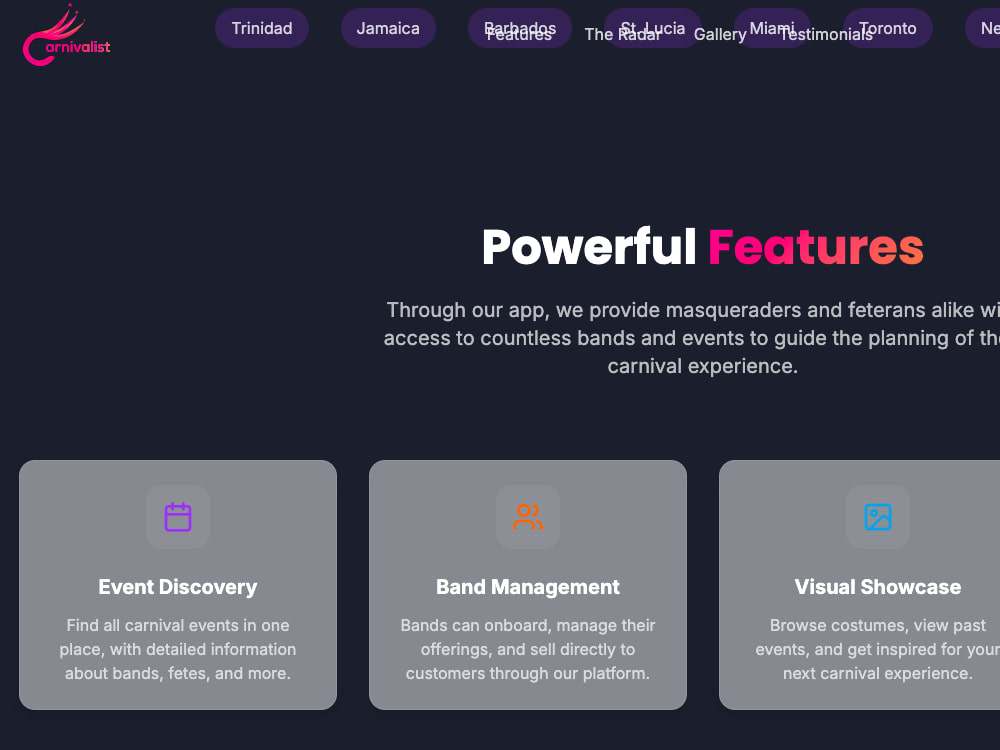Click the purple calendar icon

point(178,517)
